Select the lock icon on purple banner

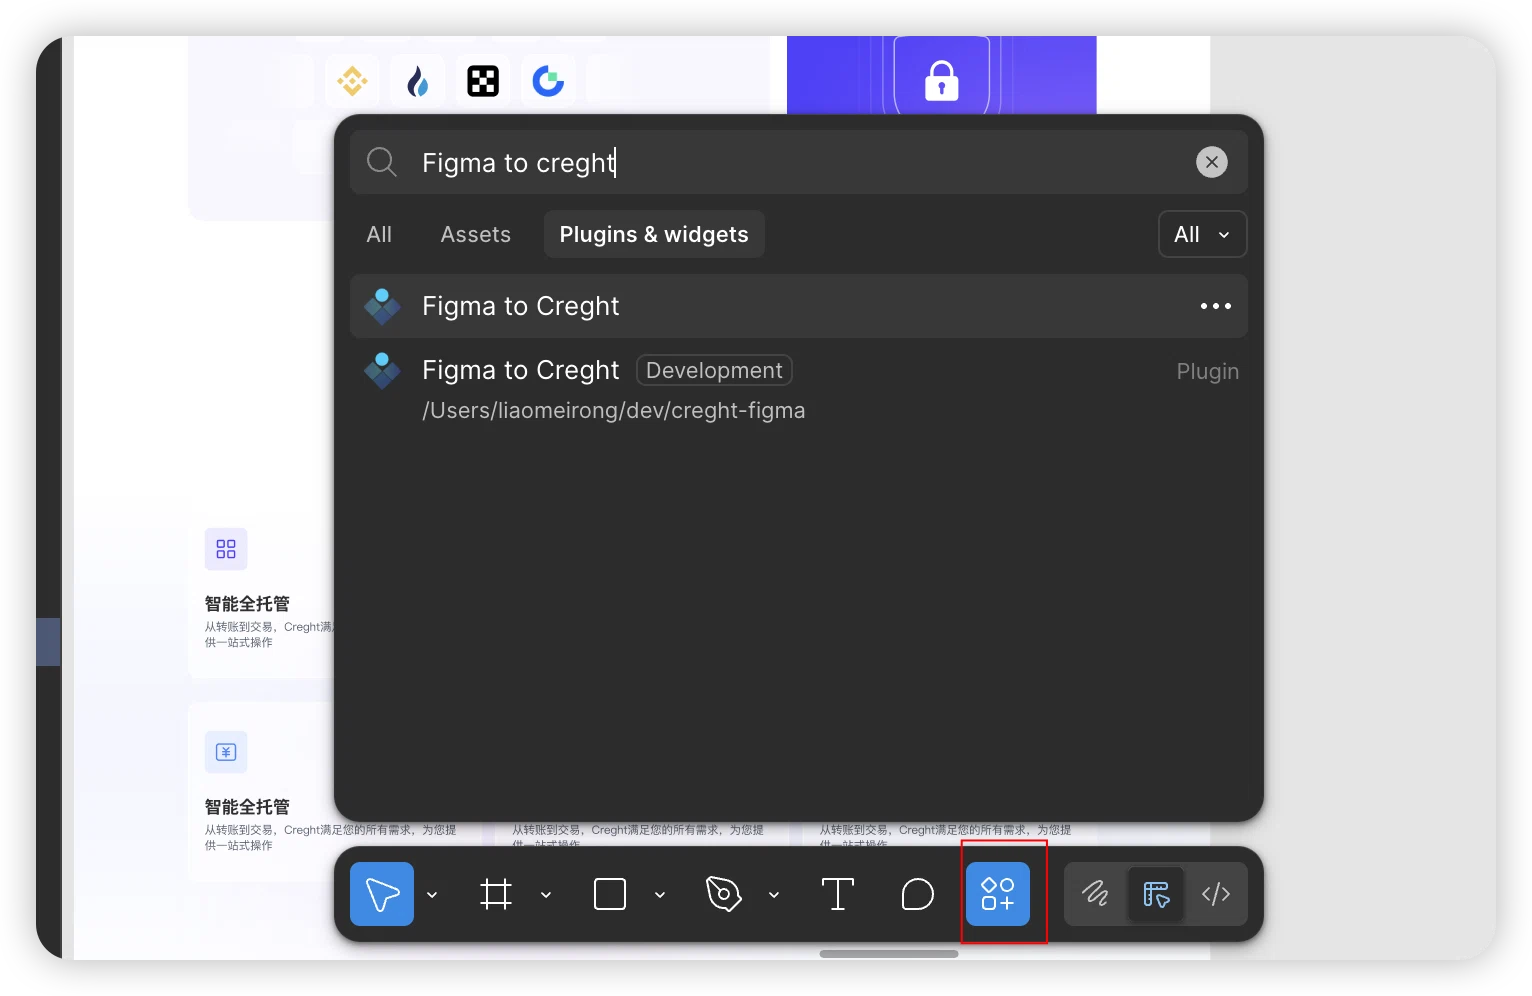click(942, 81)
